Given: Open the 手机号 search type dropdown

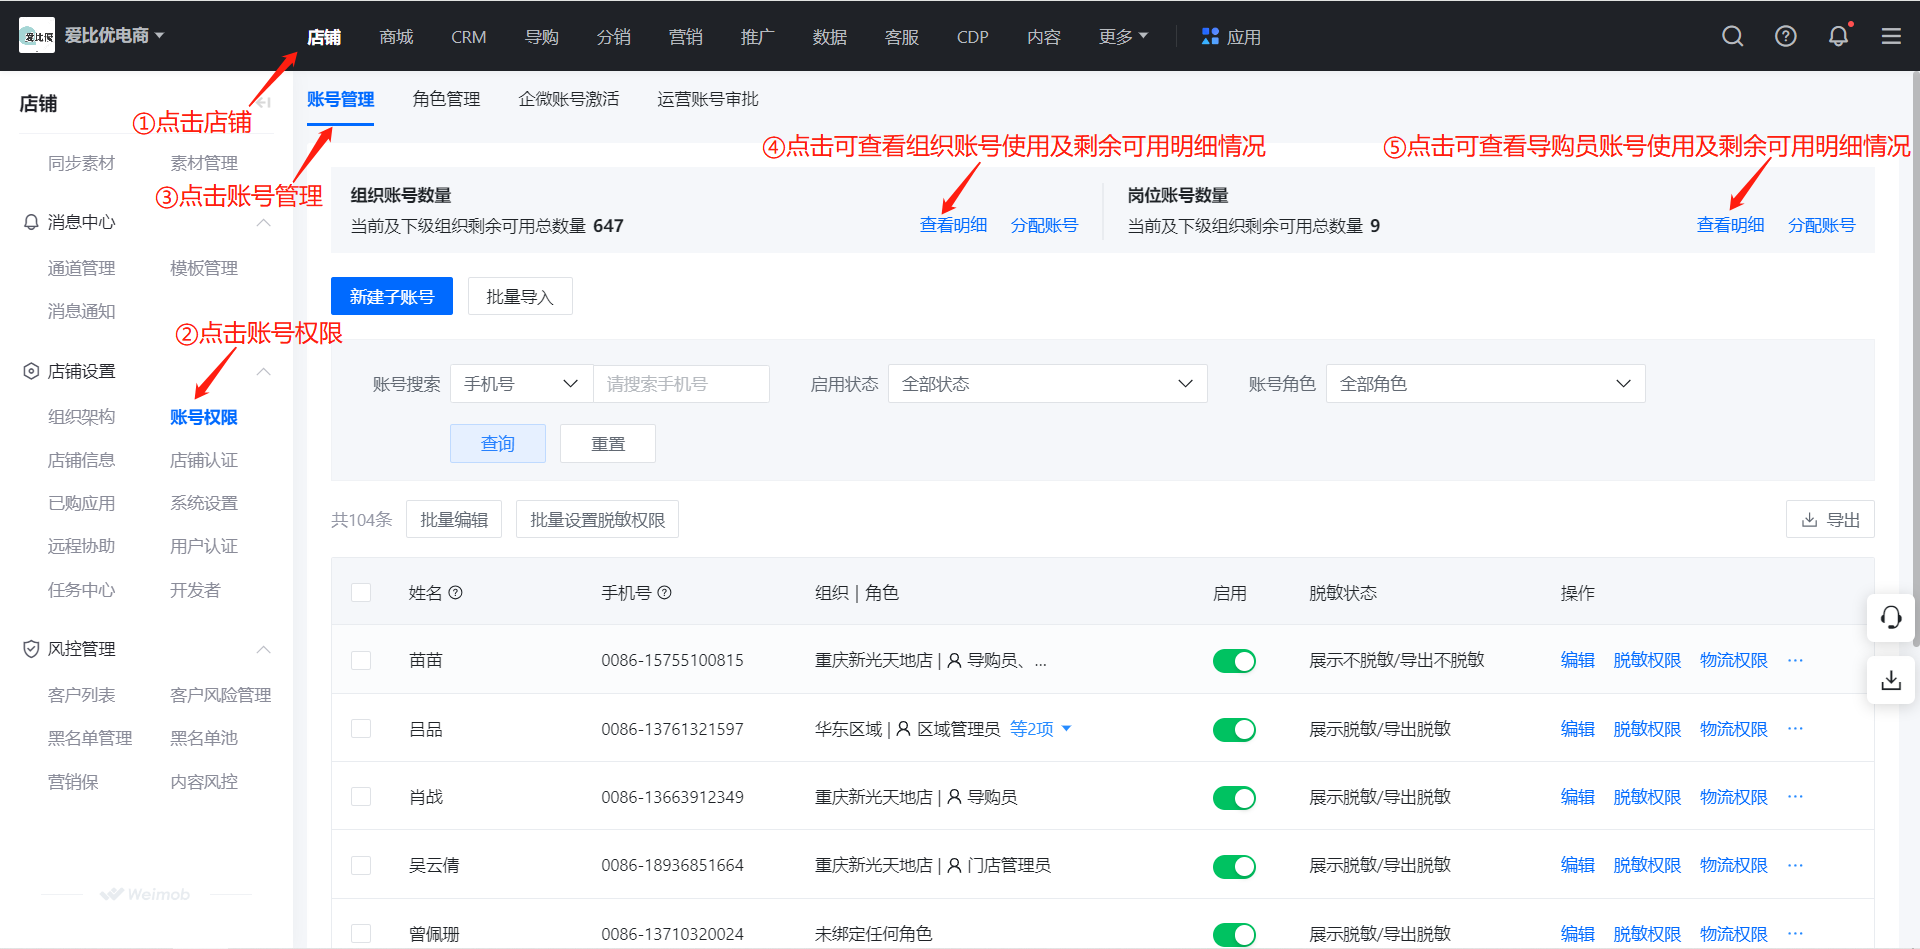Looking at the screenshot, I should pos(521,384).
